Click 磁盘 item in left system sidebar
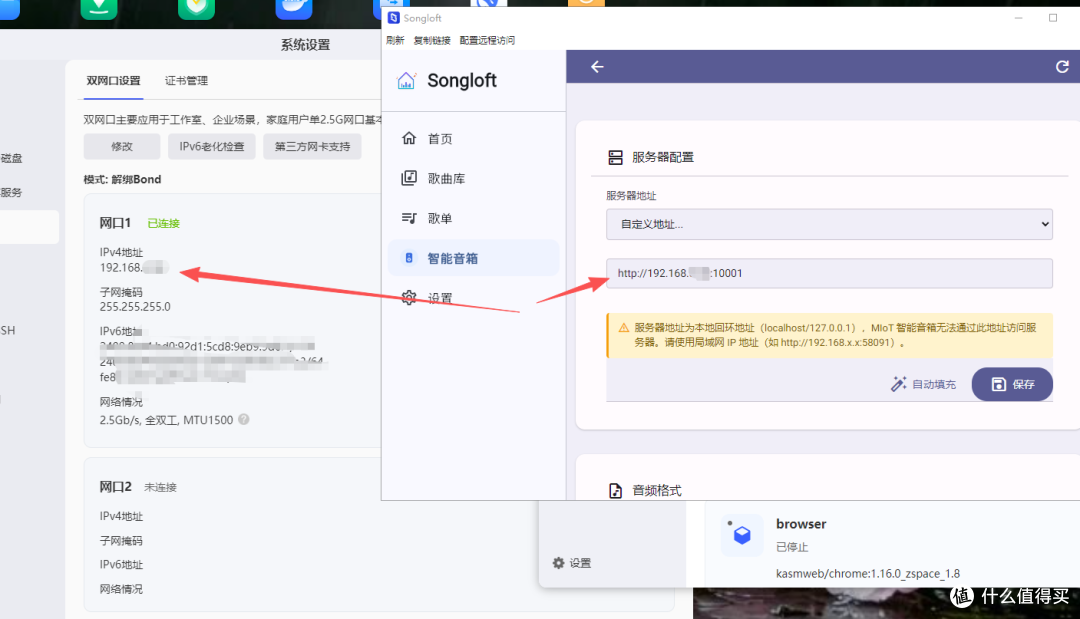 click(x=12, y=158)
